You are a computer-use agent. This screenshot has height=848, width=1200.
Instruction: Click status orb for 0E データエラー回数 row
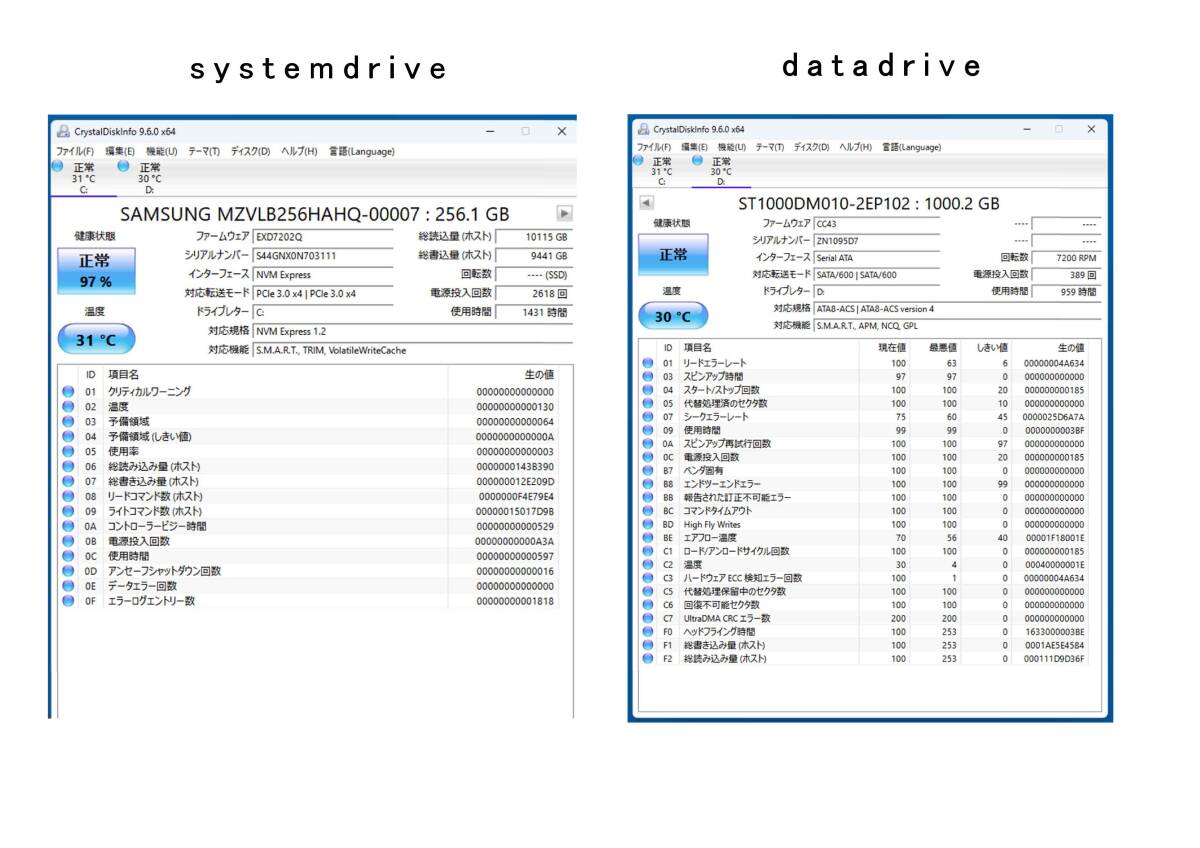[x=68, y=586]
